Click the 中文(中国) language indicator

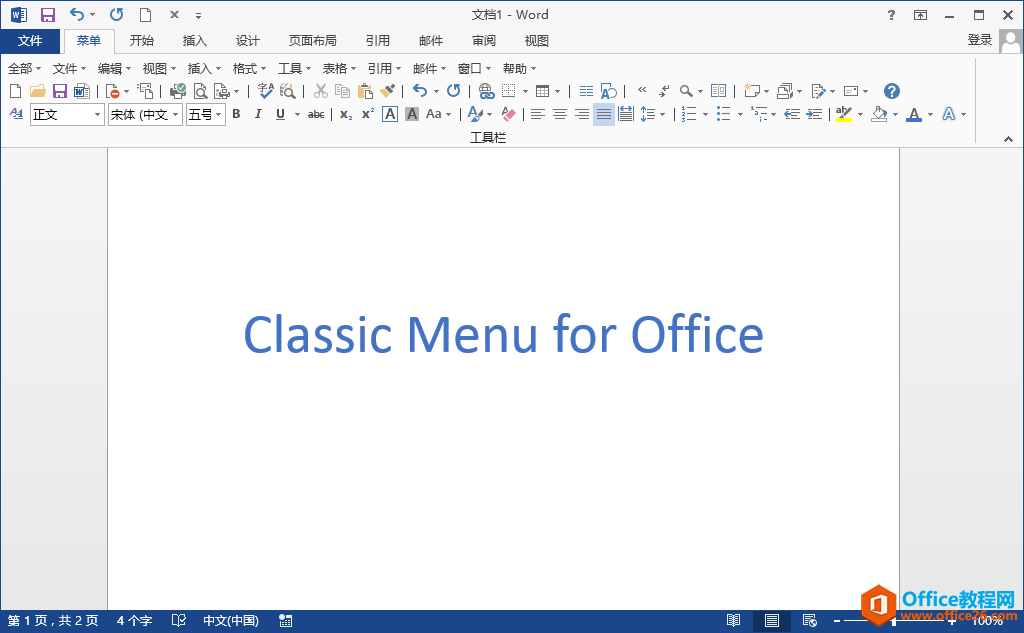pyautogui.click(x=231, y=621)
